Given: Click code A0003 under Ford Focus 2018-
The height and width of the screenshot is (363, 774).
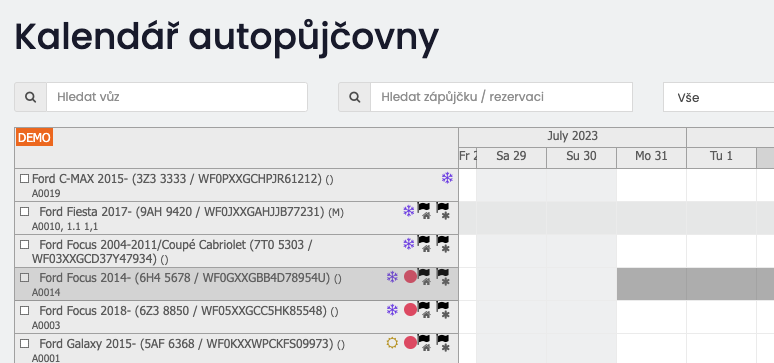Looking at the screenshot, I should point(46,325).
